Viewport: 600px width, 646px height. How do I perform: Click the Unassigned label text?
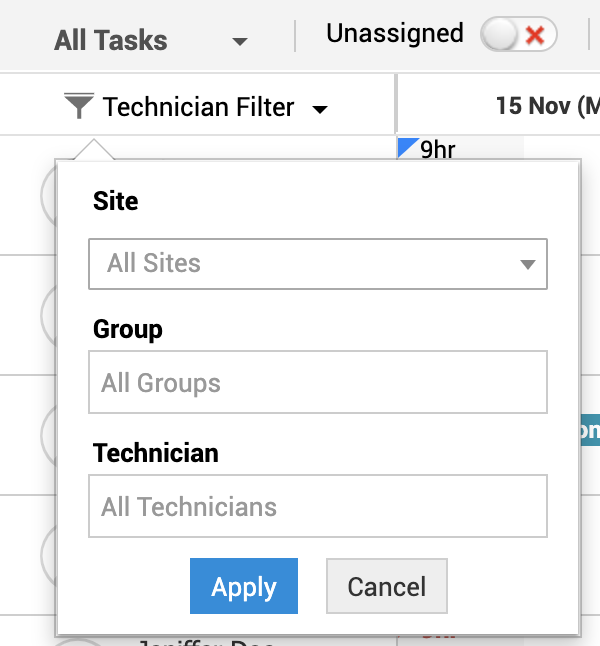click(x=395, y=34)
